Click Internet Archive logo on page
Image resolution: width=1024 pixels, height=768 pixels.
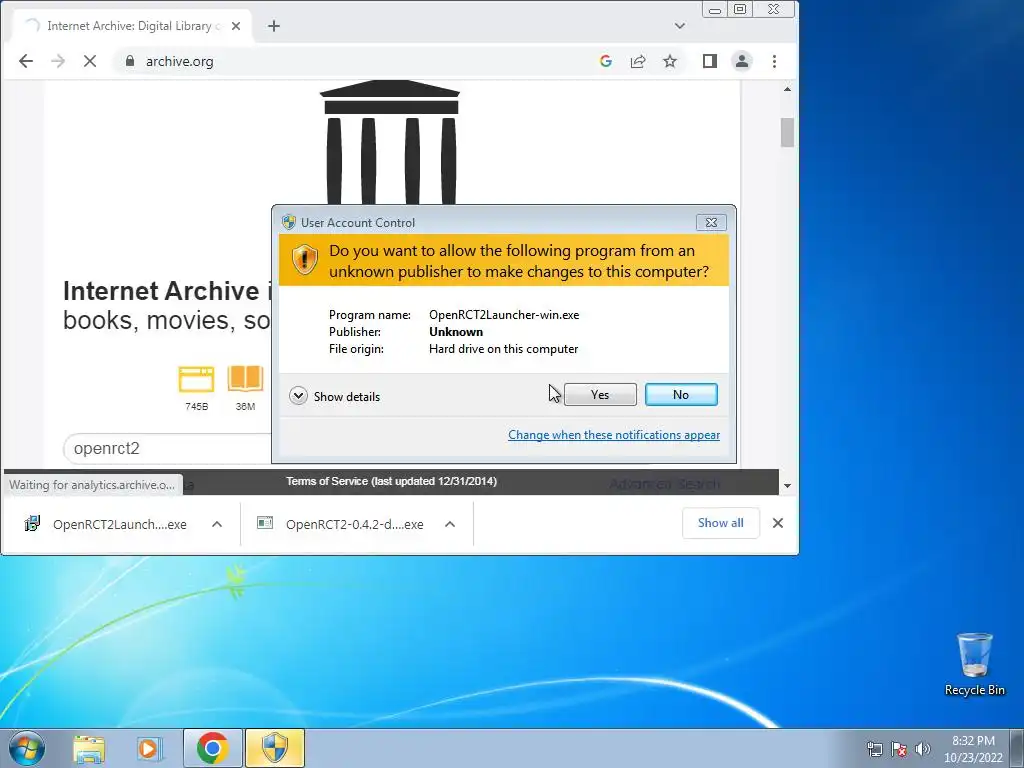point(389,142)
